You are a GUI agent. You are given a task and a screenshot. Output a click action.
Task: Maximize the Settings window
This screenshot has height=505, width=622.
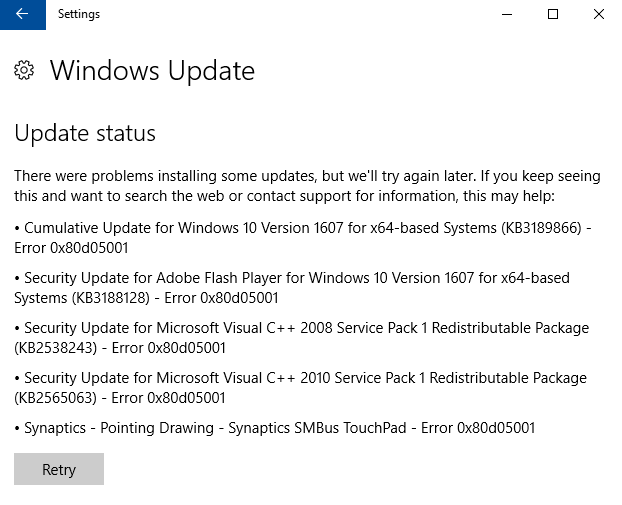click(x=553, y=14)
